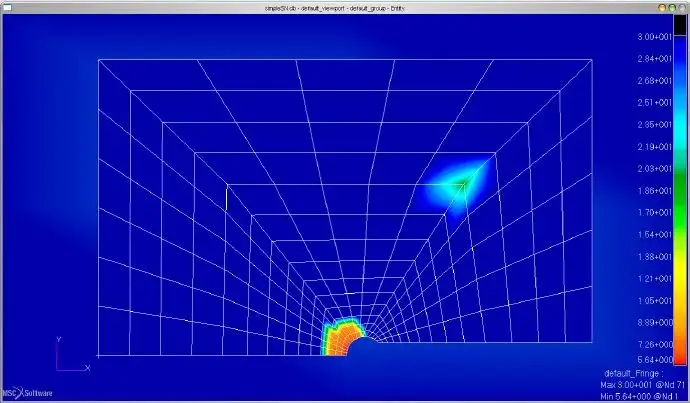690x403 pixels.
Task: Select the legend value 1.70+001
Action: click(x=654, y=212)
